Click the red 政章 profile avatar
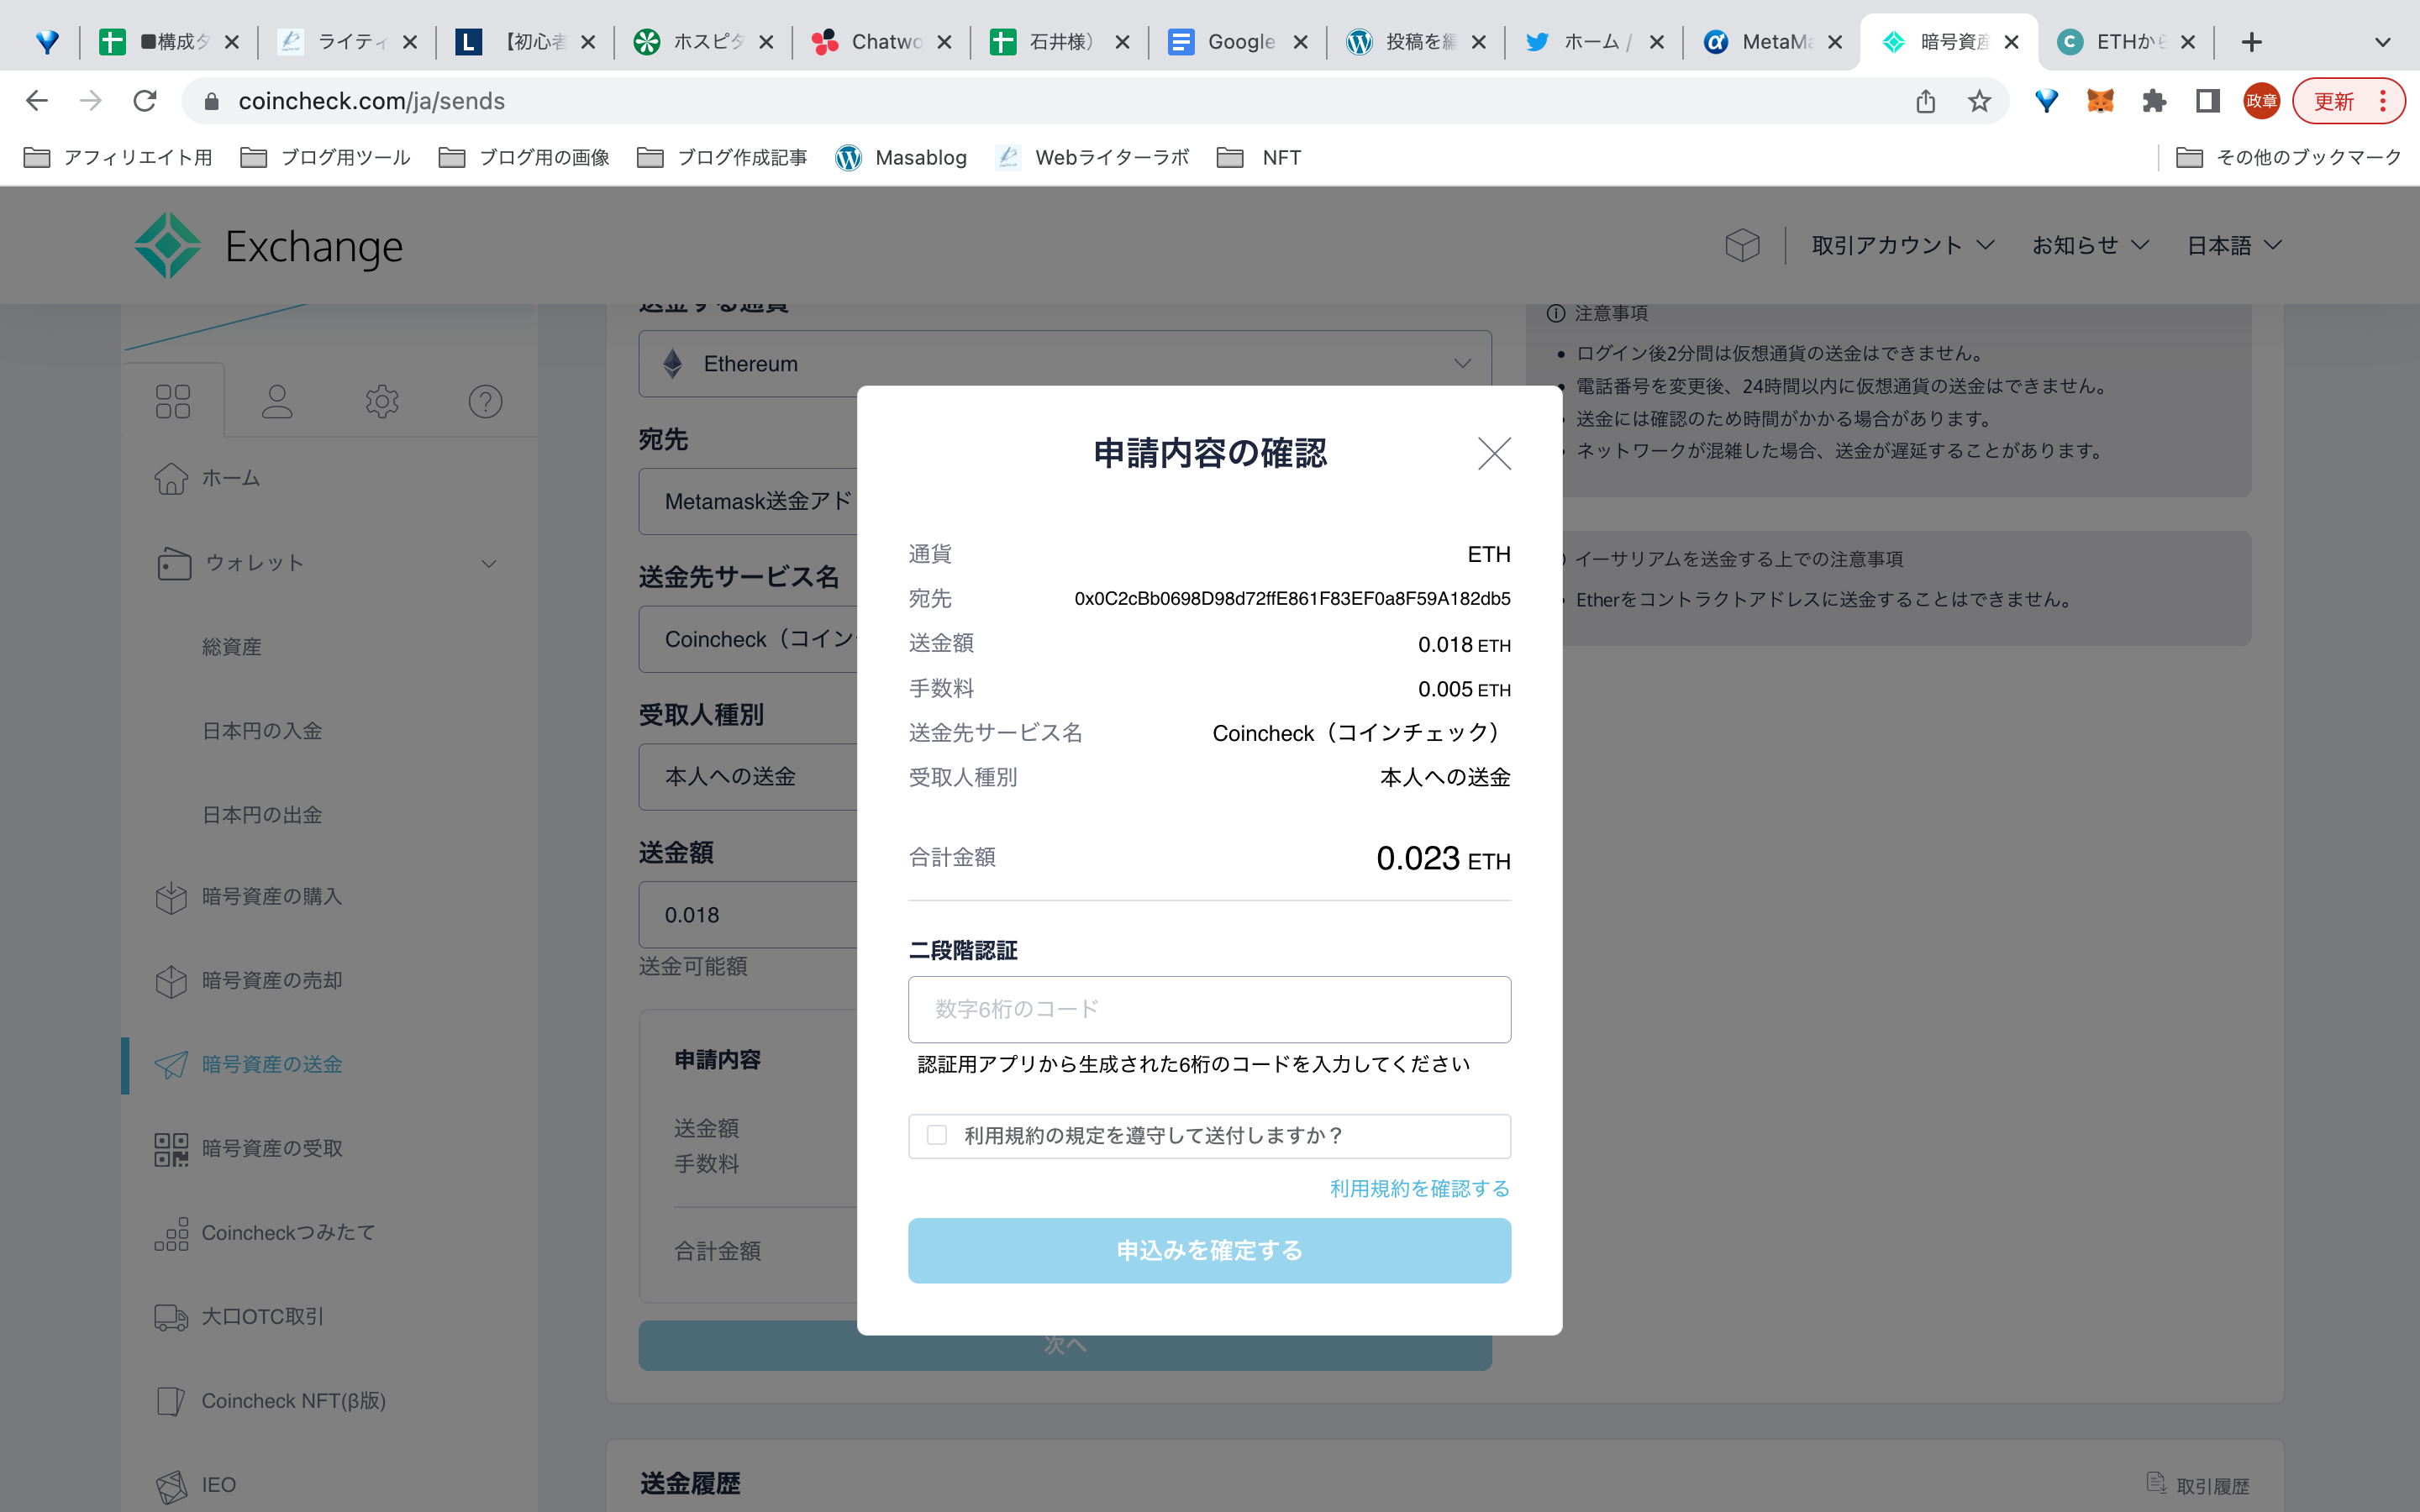This screenshot has width=2420, height=1512. [x=2261, y=101]
